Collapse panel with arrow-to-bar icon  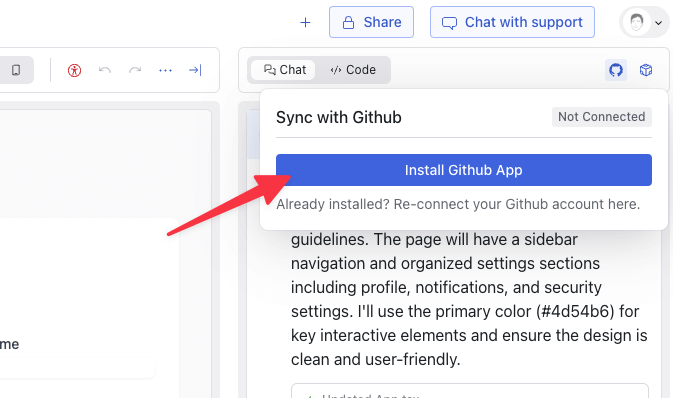click(195, 70)
